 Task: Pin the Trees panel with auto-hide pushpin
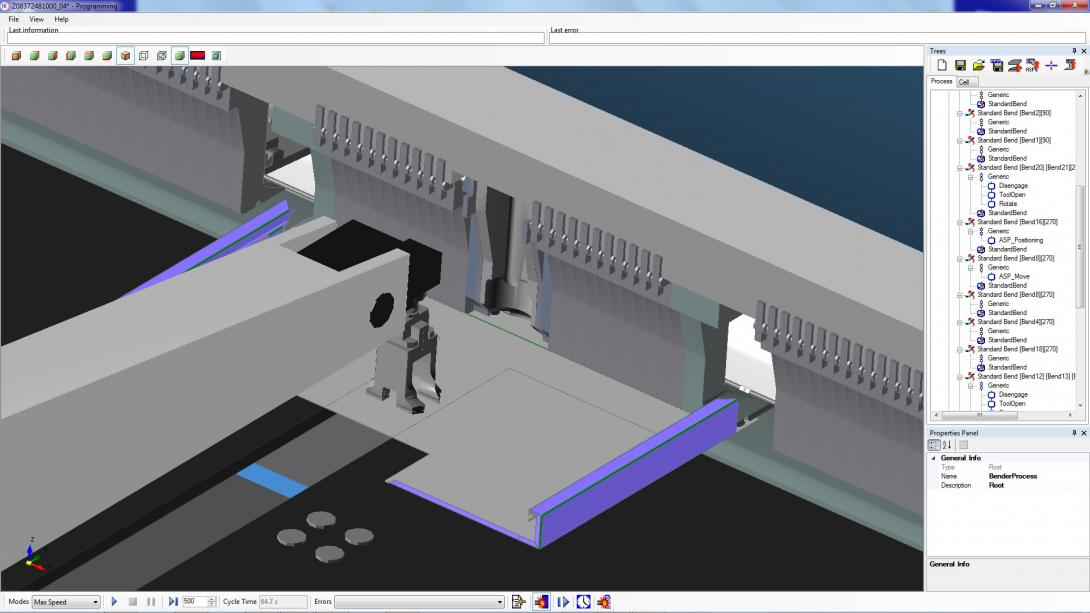1073,51
